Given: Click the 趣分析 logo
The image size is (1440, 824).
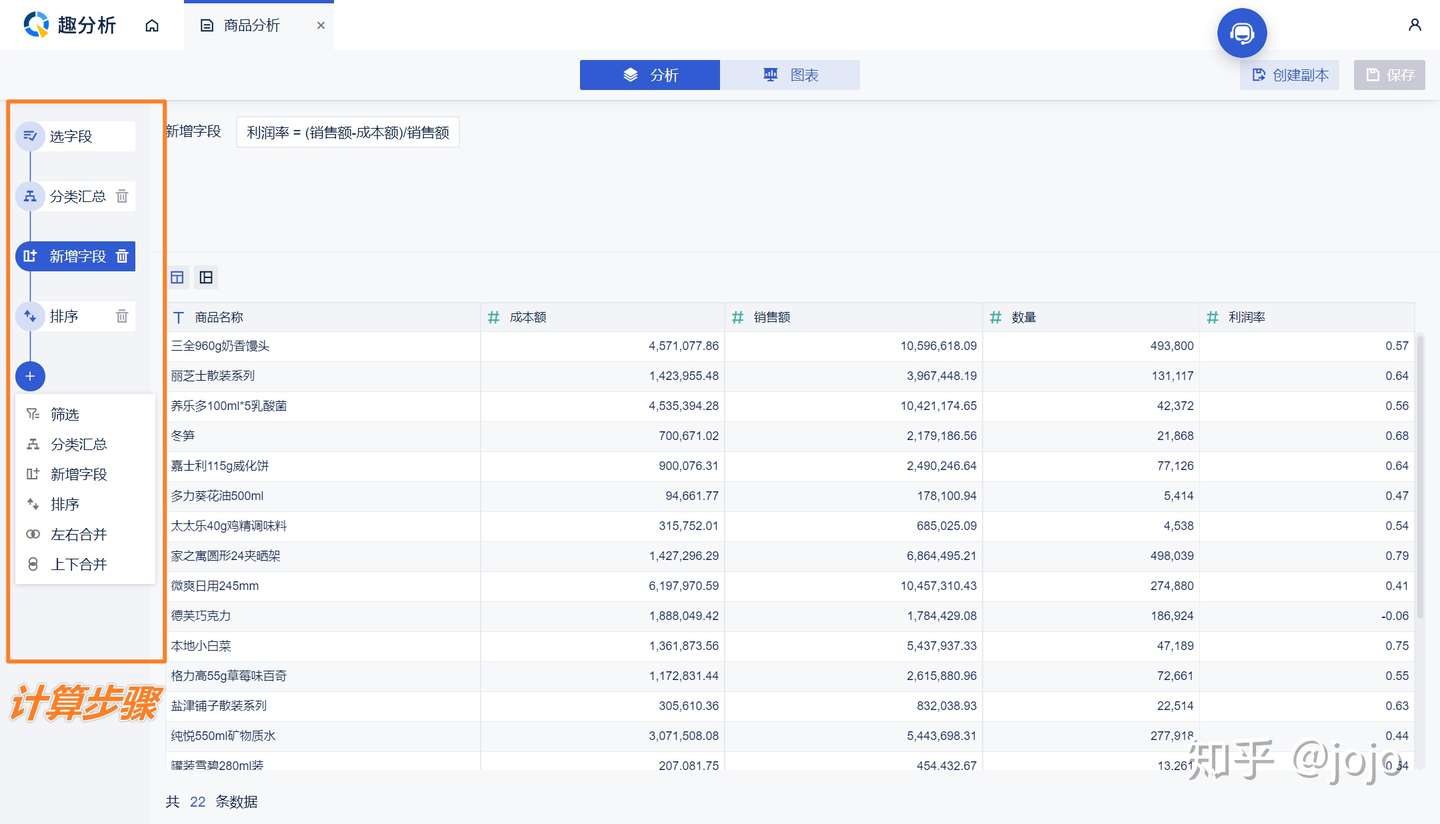Looking at the screenshot, I should point(70,25).
